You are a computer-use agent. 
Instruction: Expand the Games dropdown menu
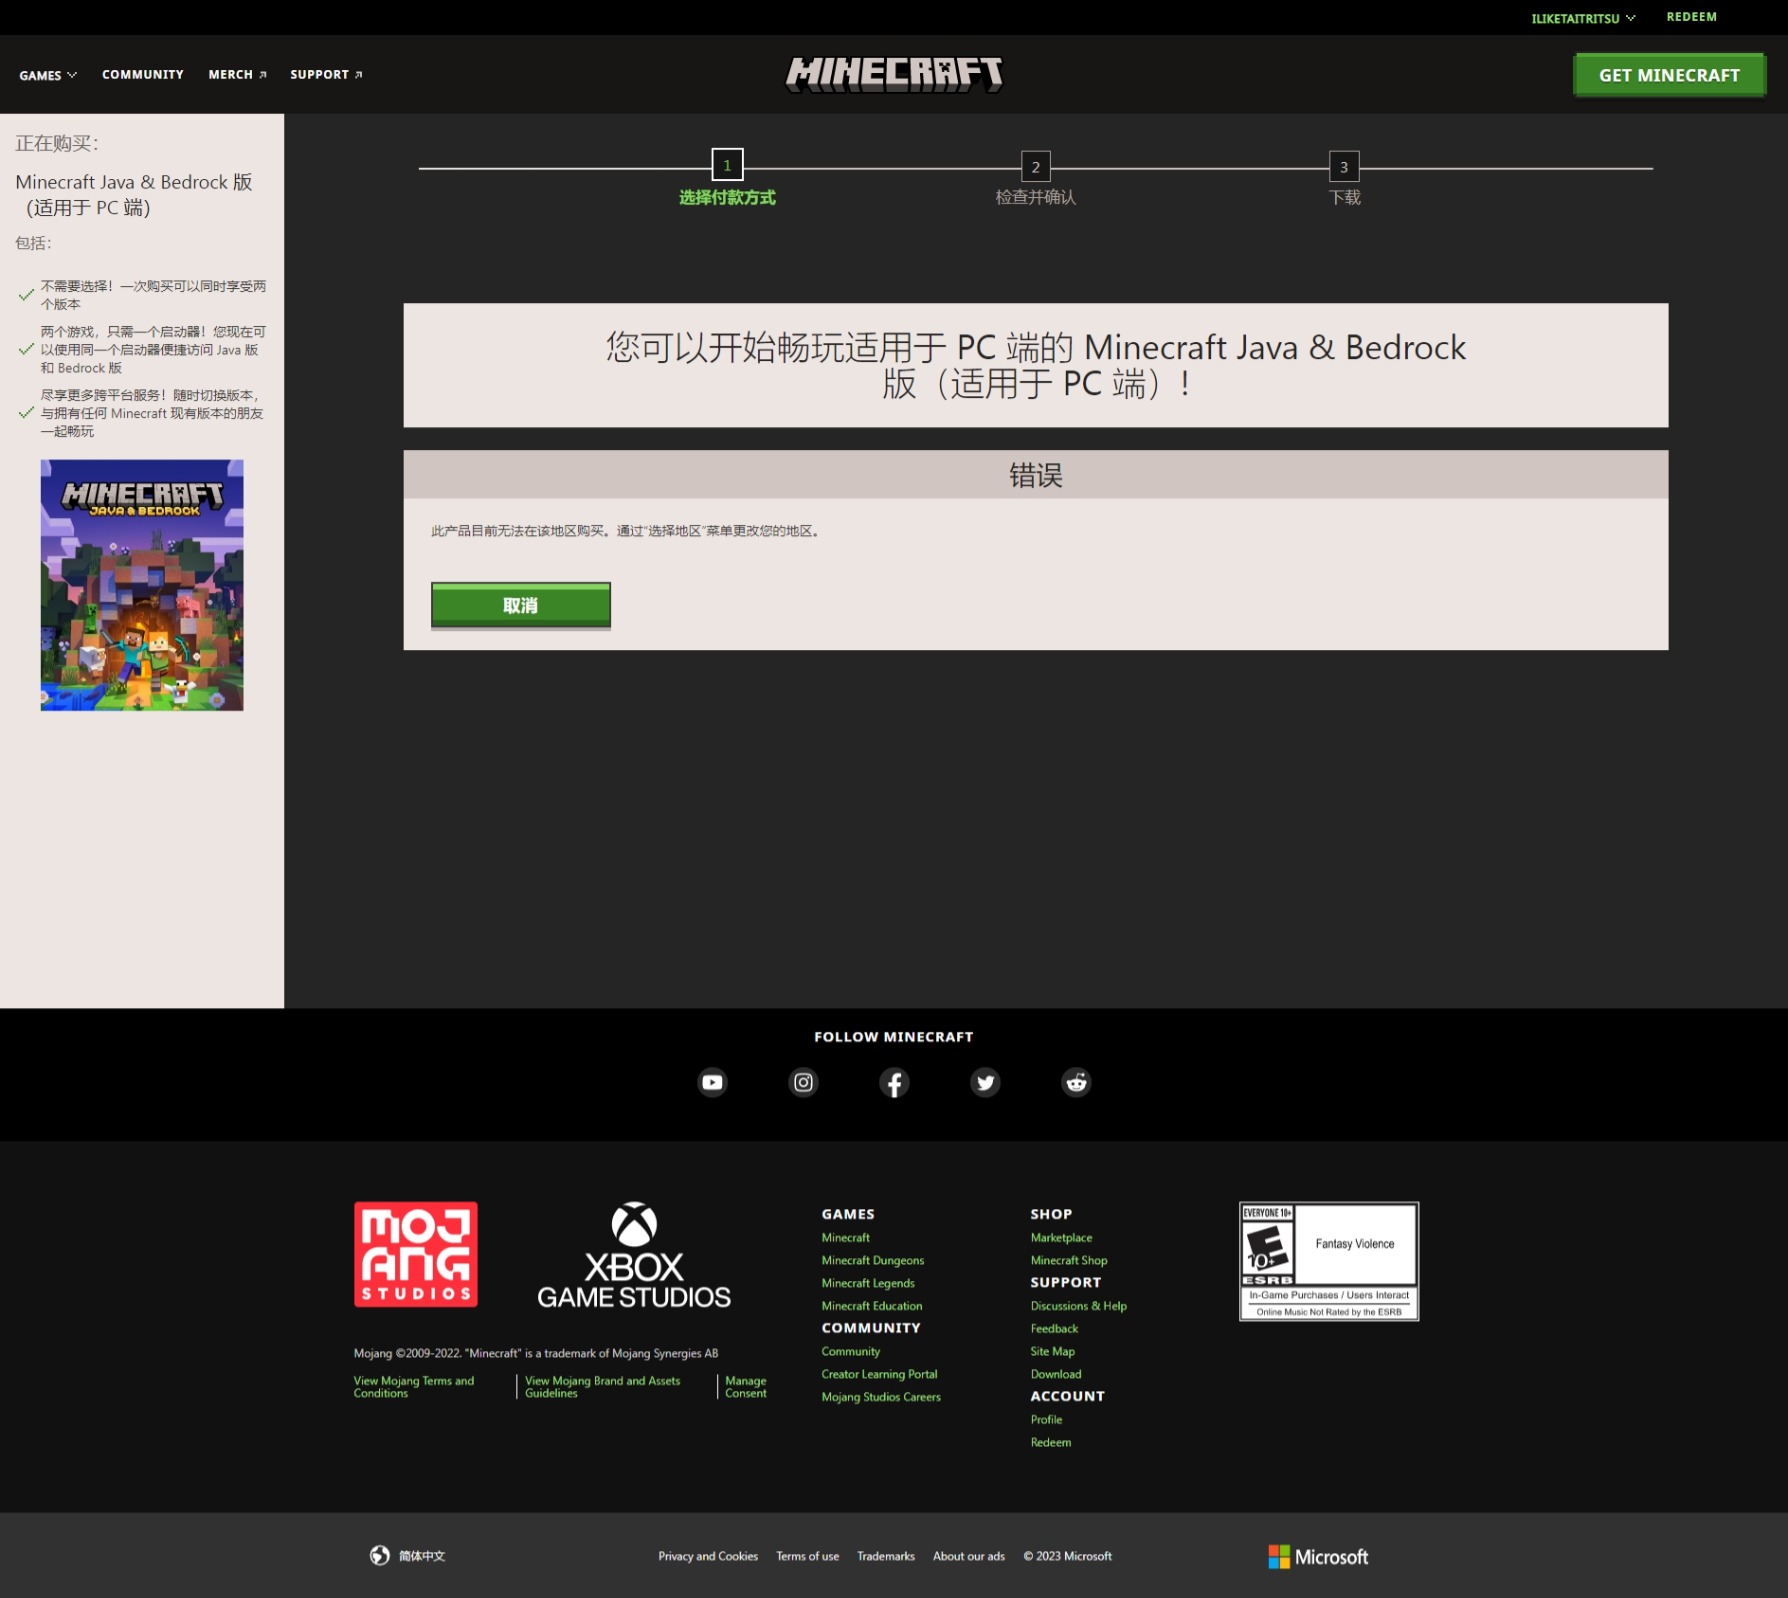click(48, 75)
